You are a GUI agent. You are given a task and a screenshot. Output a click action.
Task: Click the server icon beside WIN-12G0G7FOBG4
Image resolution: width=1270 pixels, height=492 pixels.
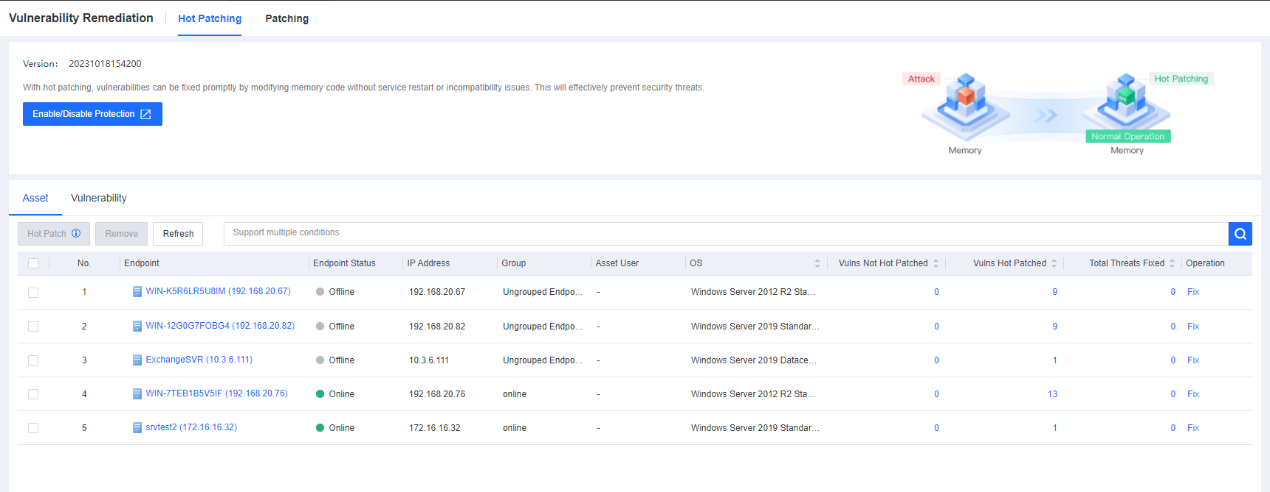(138, 326)
